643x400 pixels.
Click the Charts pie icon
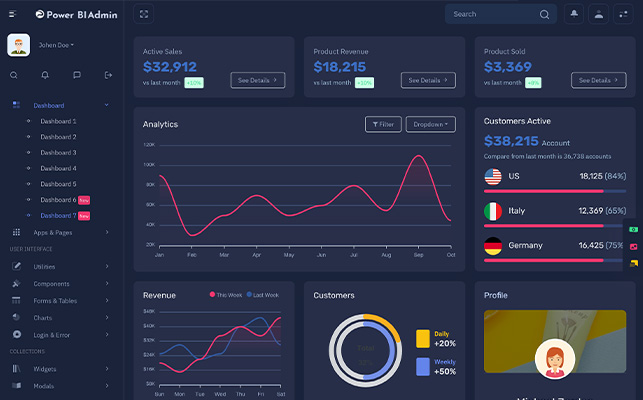point(16,317)
